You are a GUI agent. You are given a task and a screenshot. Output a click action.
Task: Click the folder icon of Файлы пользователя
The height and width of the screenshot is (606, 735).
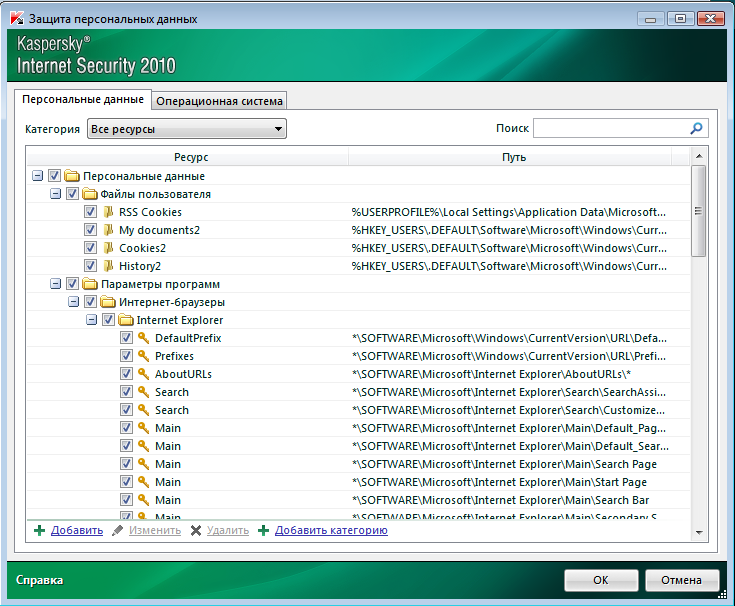tap(90, 194)
